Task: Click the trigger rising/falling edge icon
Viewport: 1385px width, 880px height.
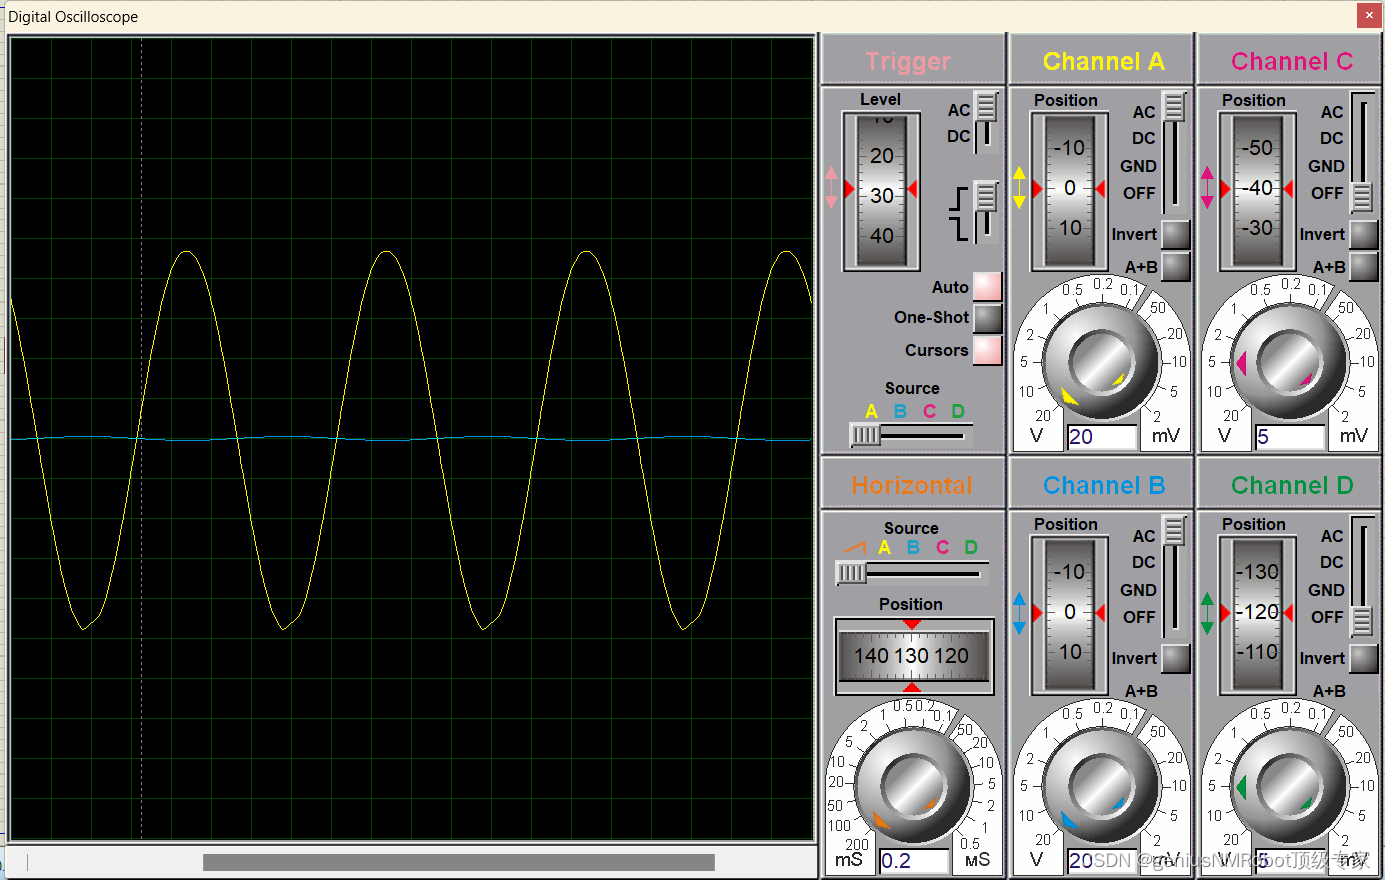Action: pos(958,213)
